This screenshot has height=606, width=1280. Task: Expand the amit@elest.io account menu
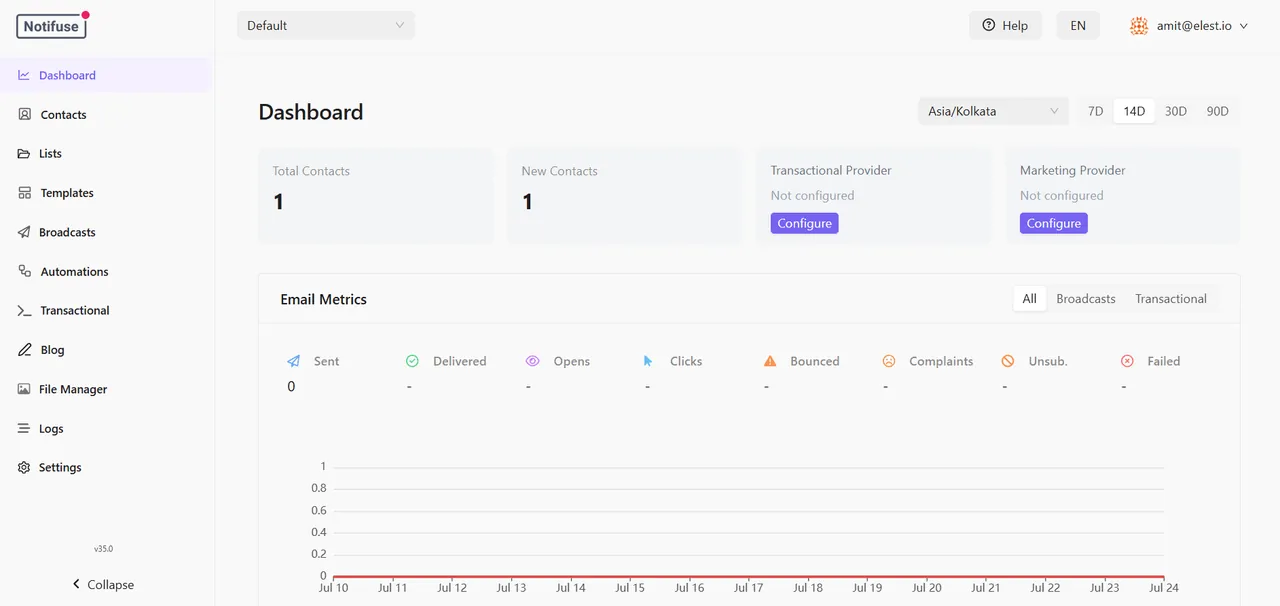[1189, 26]
